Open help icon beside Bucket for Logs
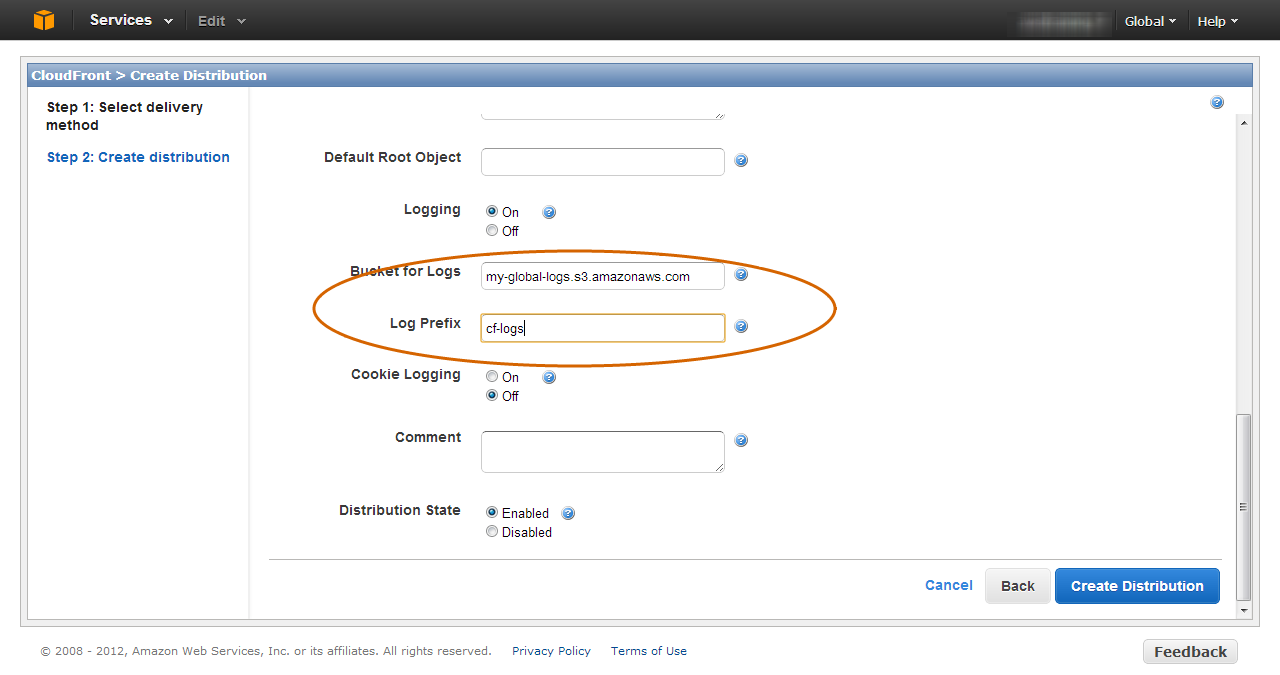Screen dimensions: 1280x675 (741, 275)
